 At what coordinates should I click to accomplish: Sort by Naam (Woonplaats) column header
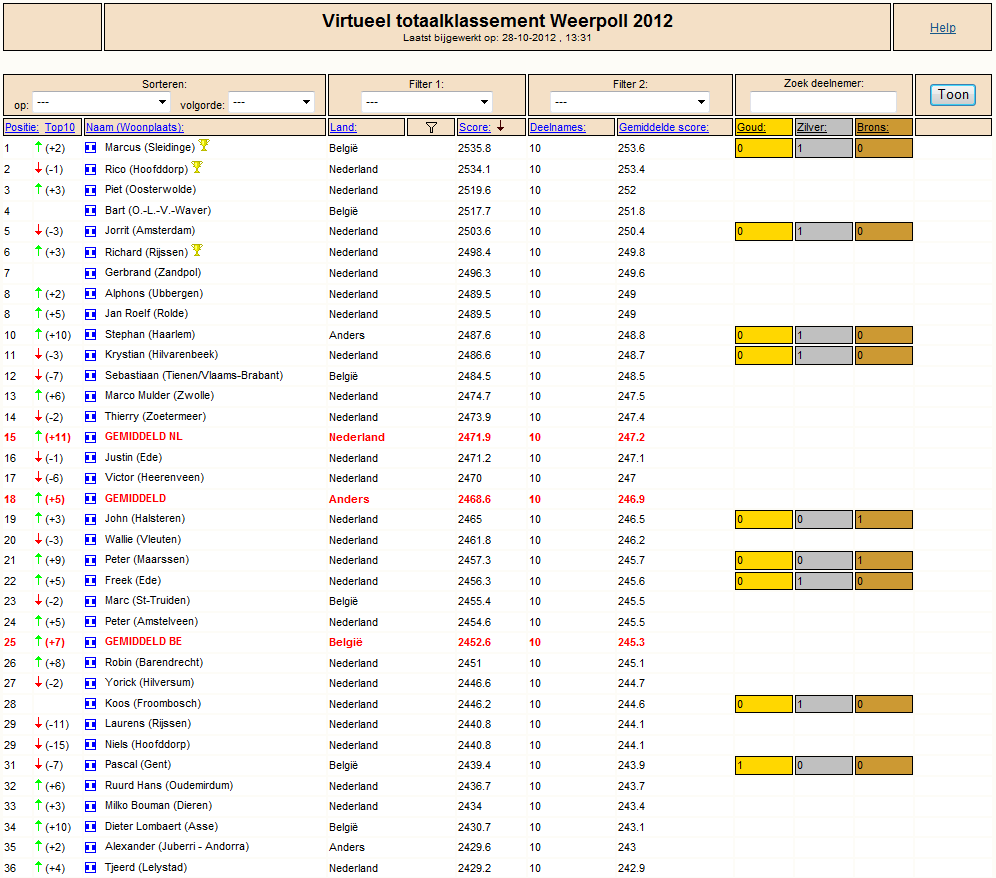pos(135,127)
